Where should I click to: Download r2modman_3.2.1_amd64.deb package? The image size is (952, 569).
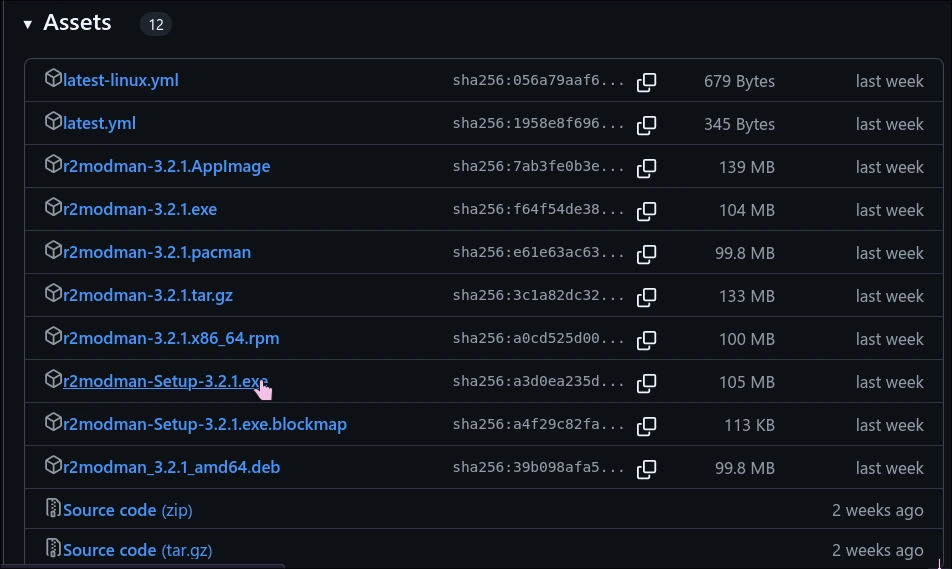coord(171,467)
